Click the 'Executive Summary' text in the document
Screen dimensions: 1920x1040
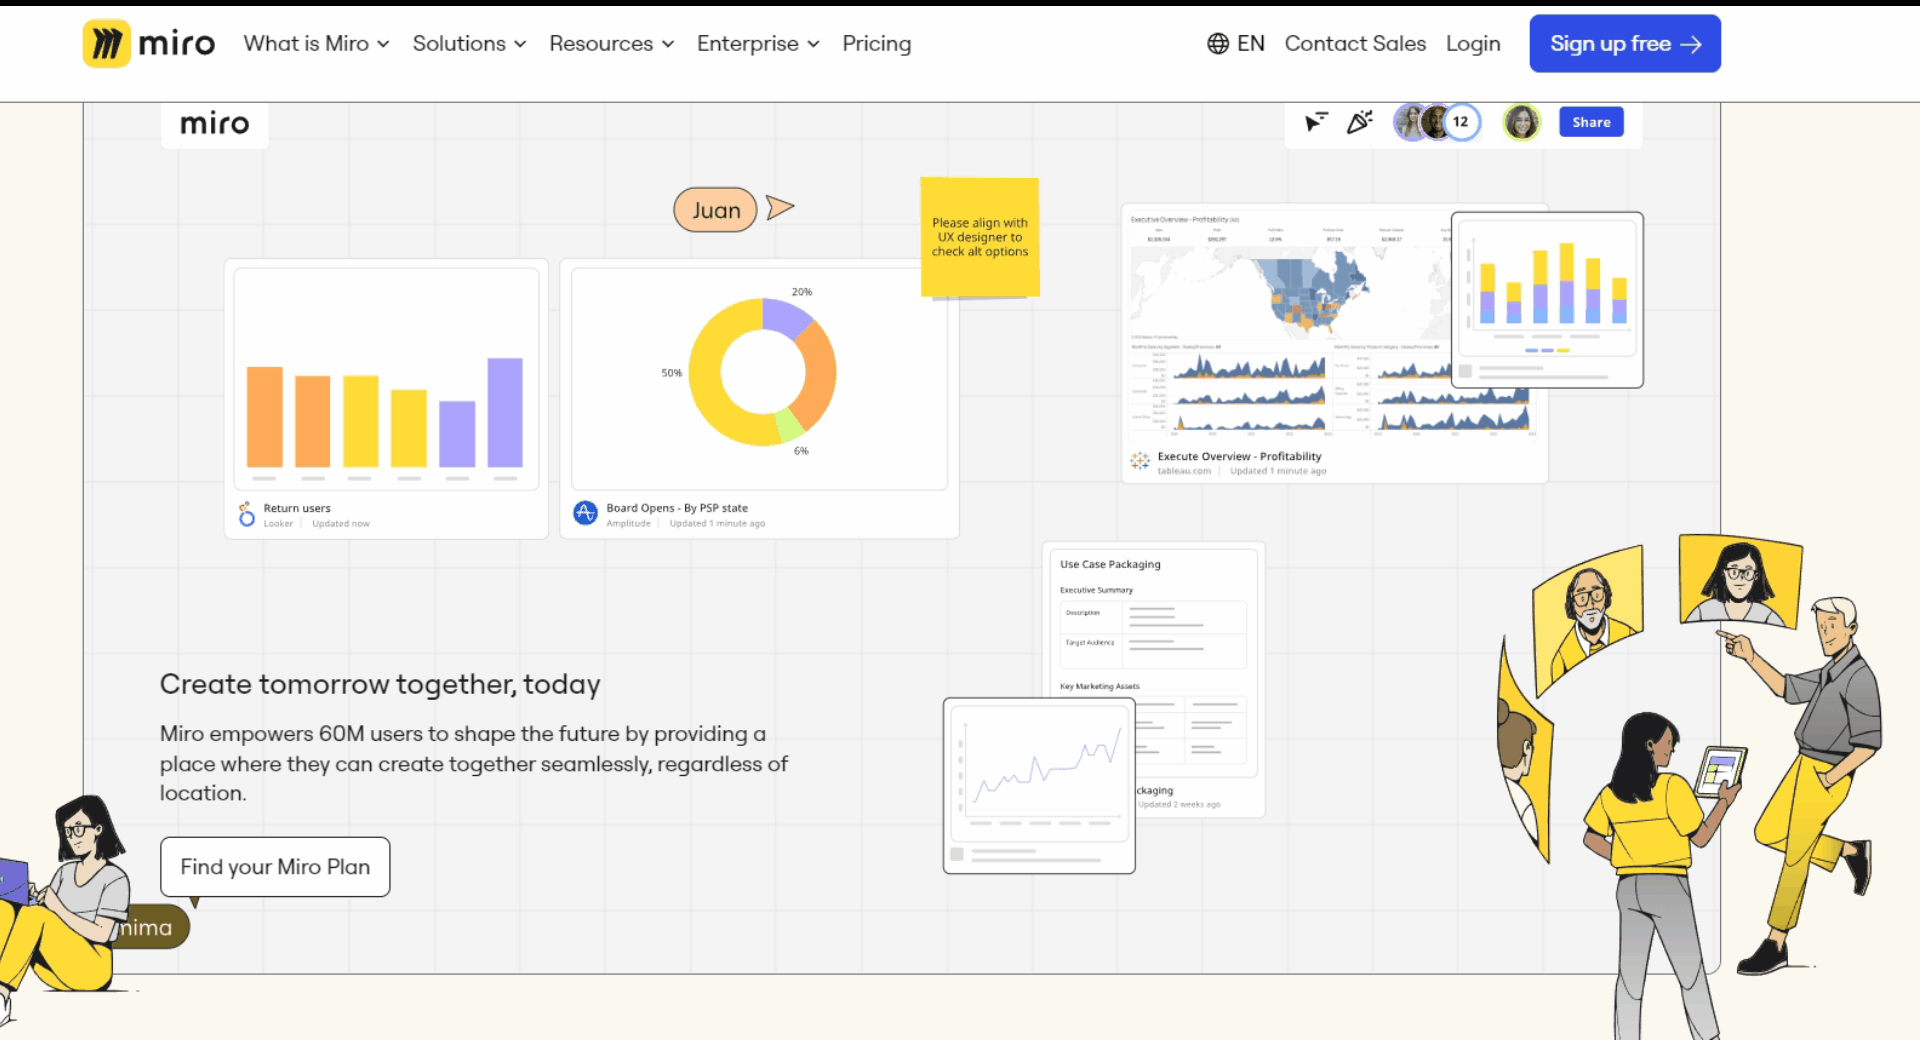point(1096,590)
